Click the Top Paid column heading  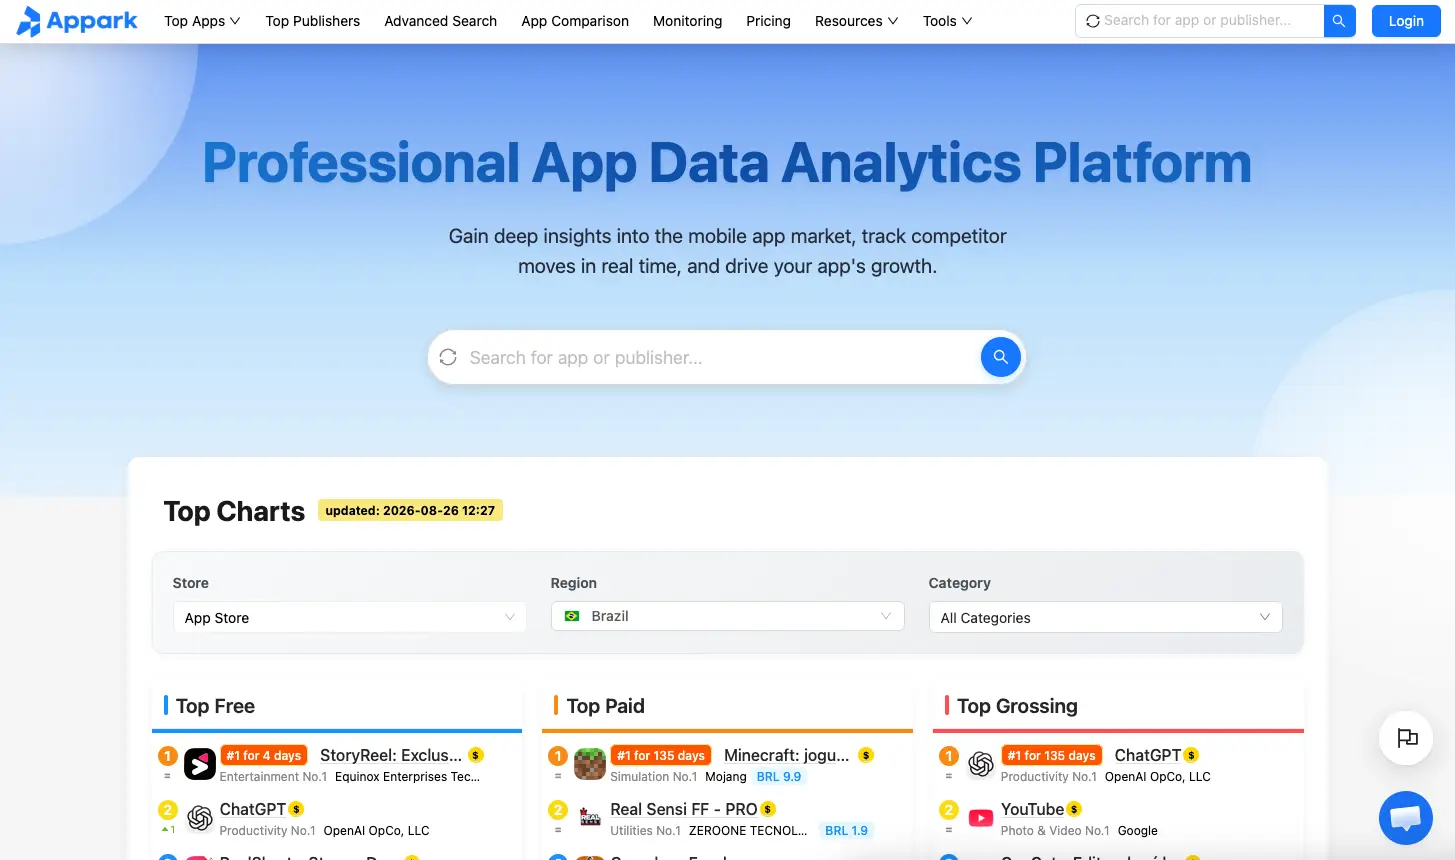(605, 706)
